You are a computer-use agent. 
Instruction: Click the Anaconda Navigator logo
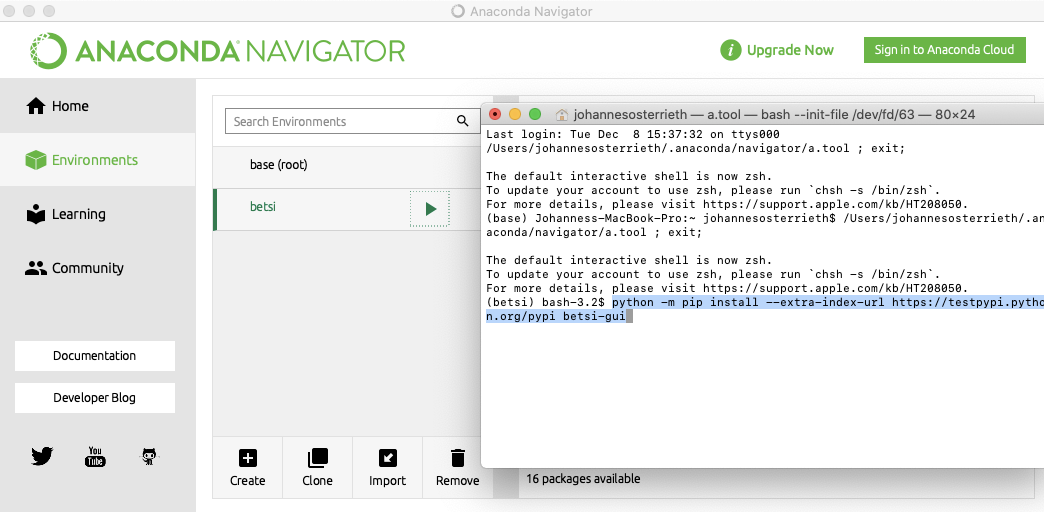coord(217,51)
